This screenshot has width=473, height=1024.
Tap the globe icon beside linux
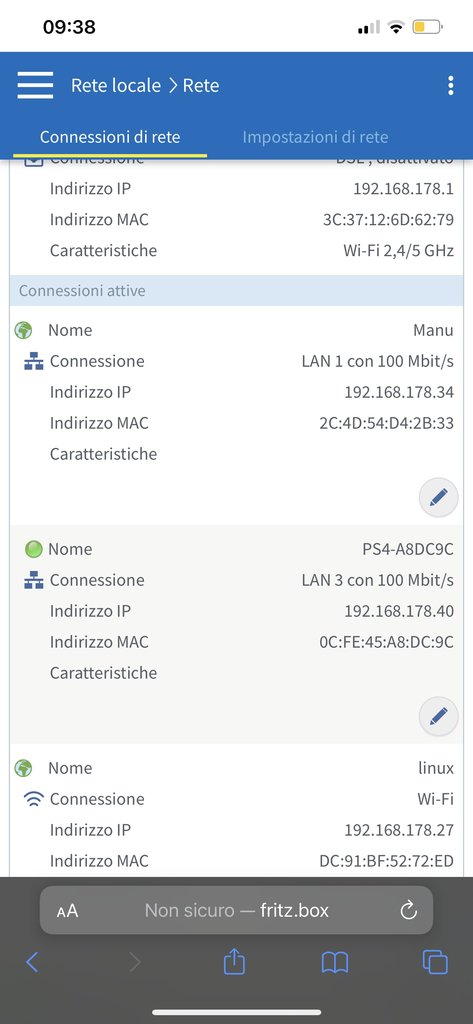point(24,768)
